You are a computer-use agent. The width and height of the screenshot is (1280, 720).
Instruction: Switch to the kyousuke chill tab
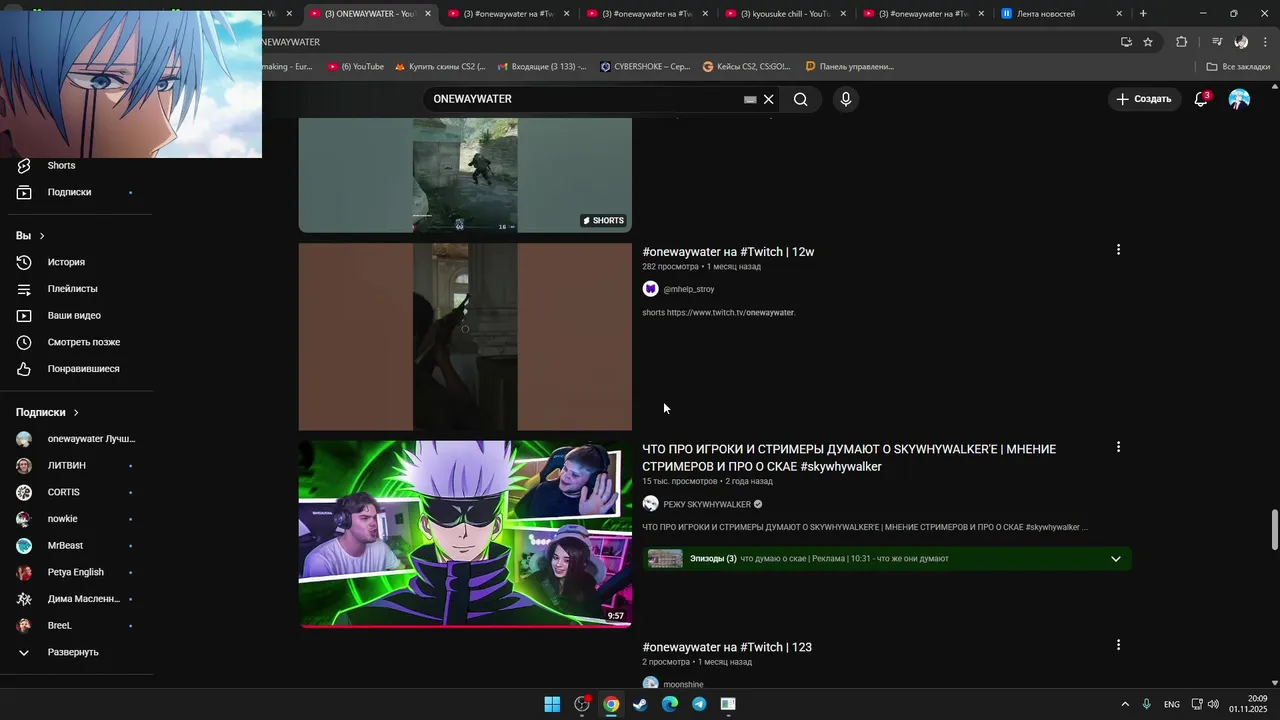point(786,14)
